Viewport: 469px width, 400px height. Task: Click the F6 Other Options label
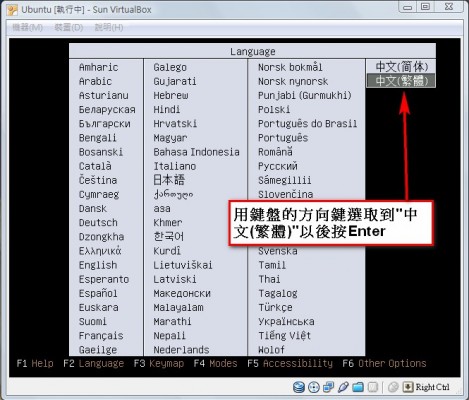point(384,363)
